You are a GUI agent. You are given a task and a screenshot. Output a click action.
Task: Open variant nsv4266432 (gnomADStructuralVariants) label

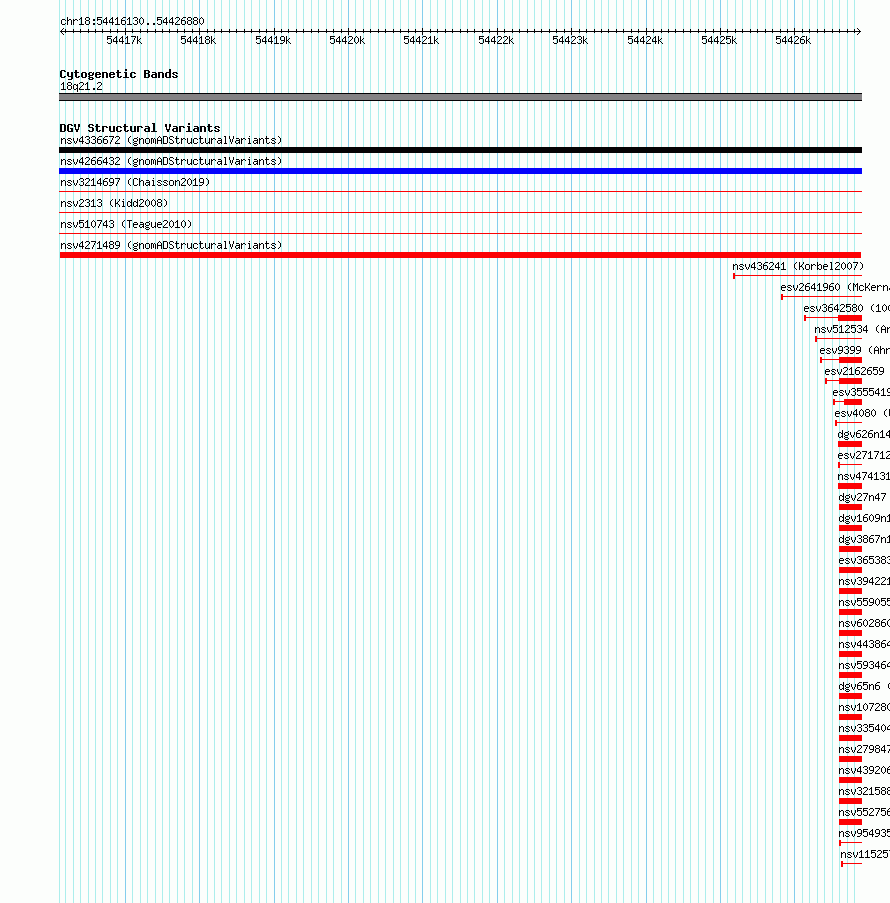171,161
